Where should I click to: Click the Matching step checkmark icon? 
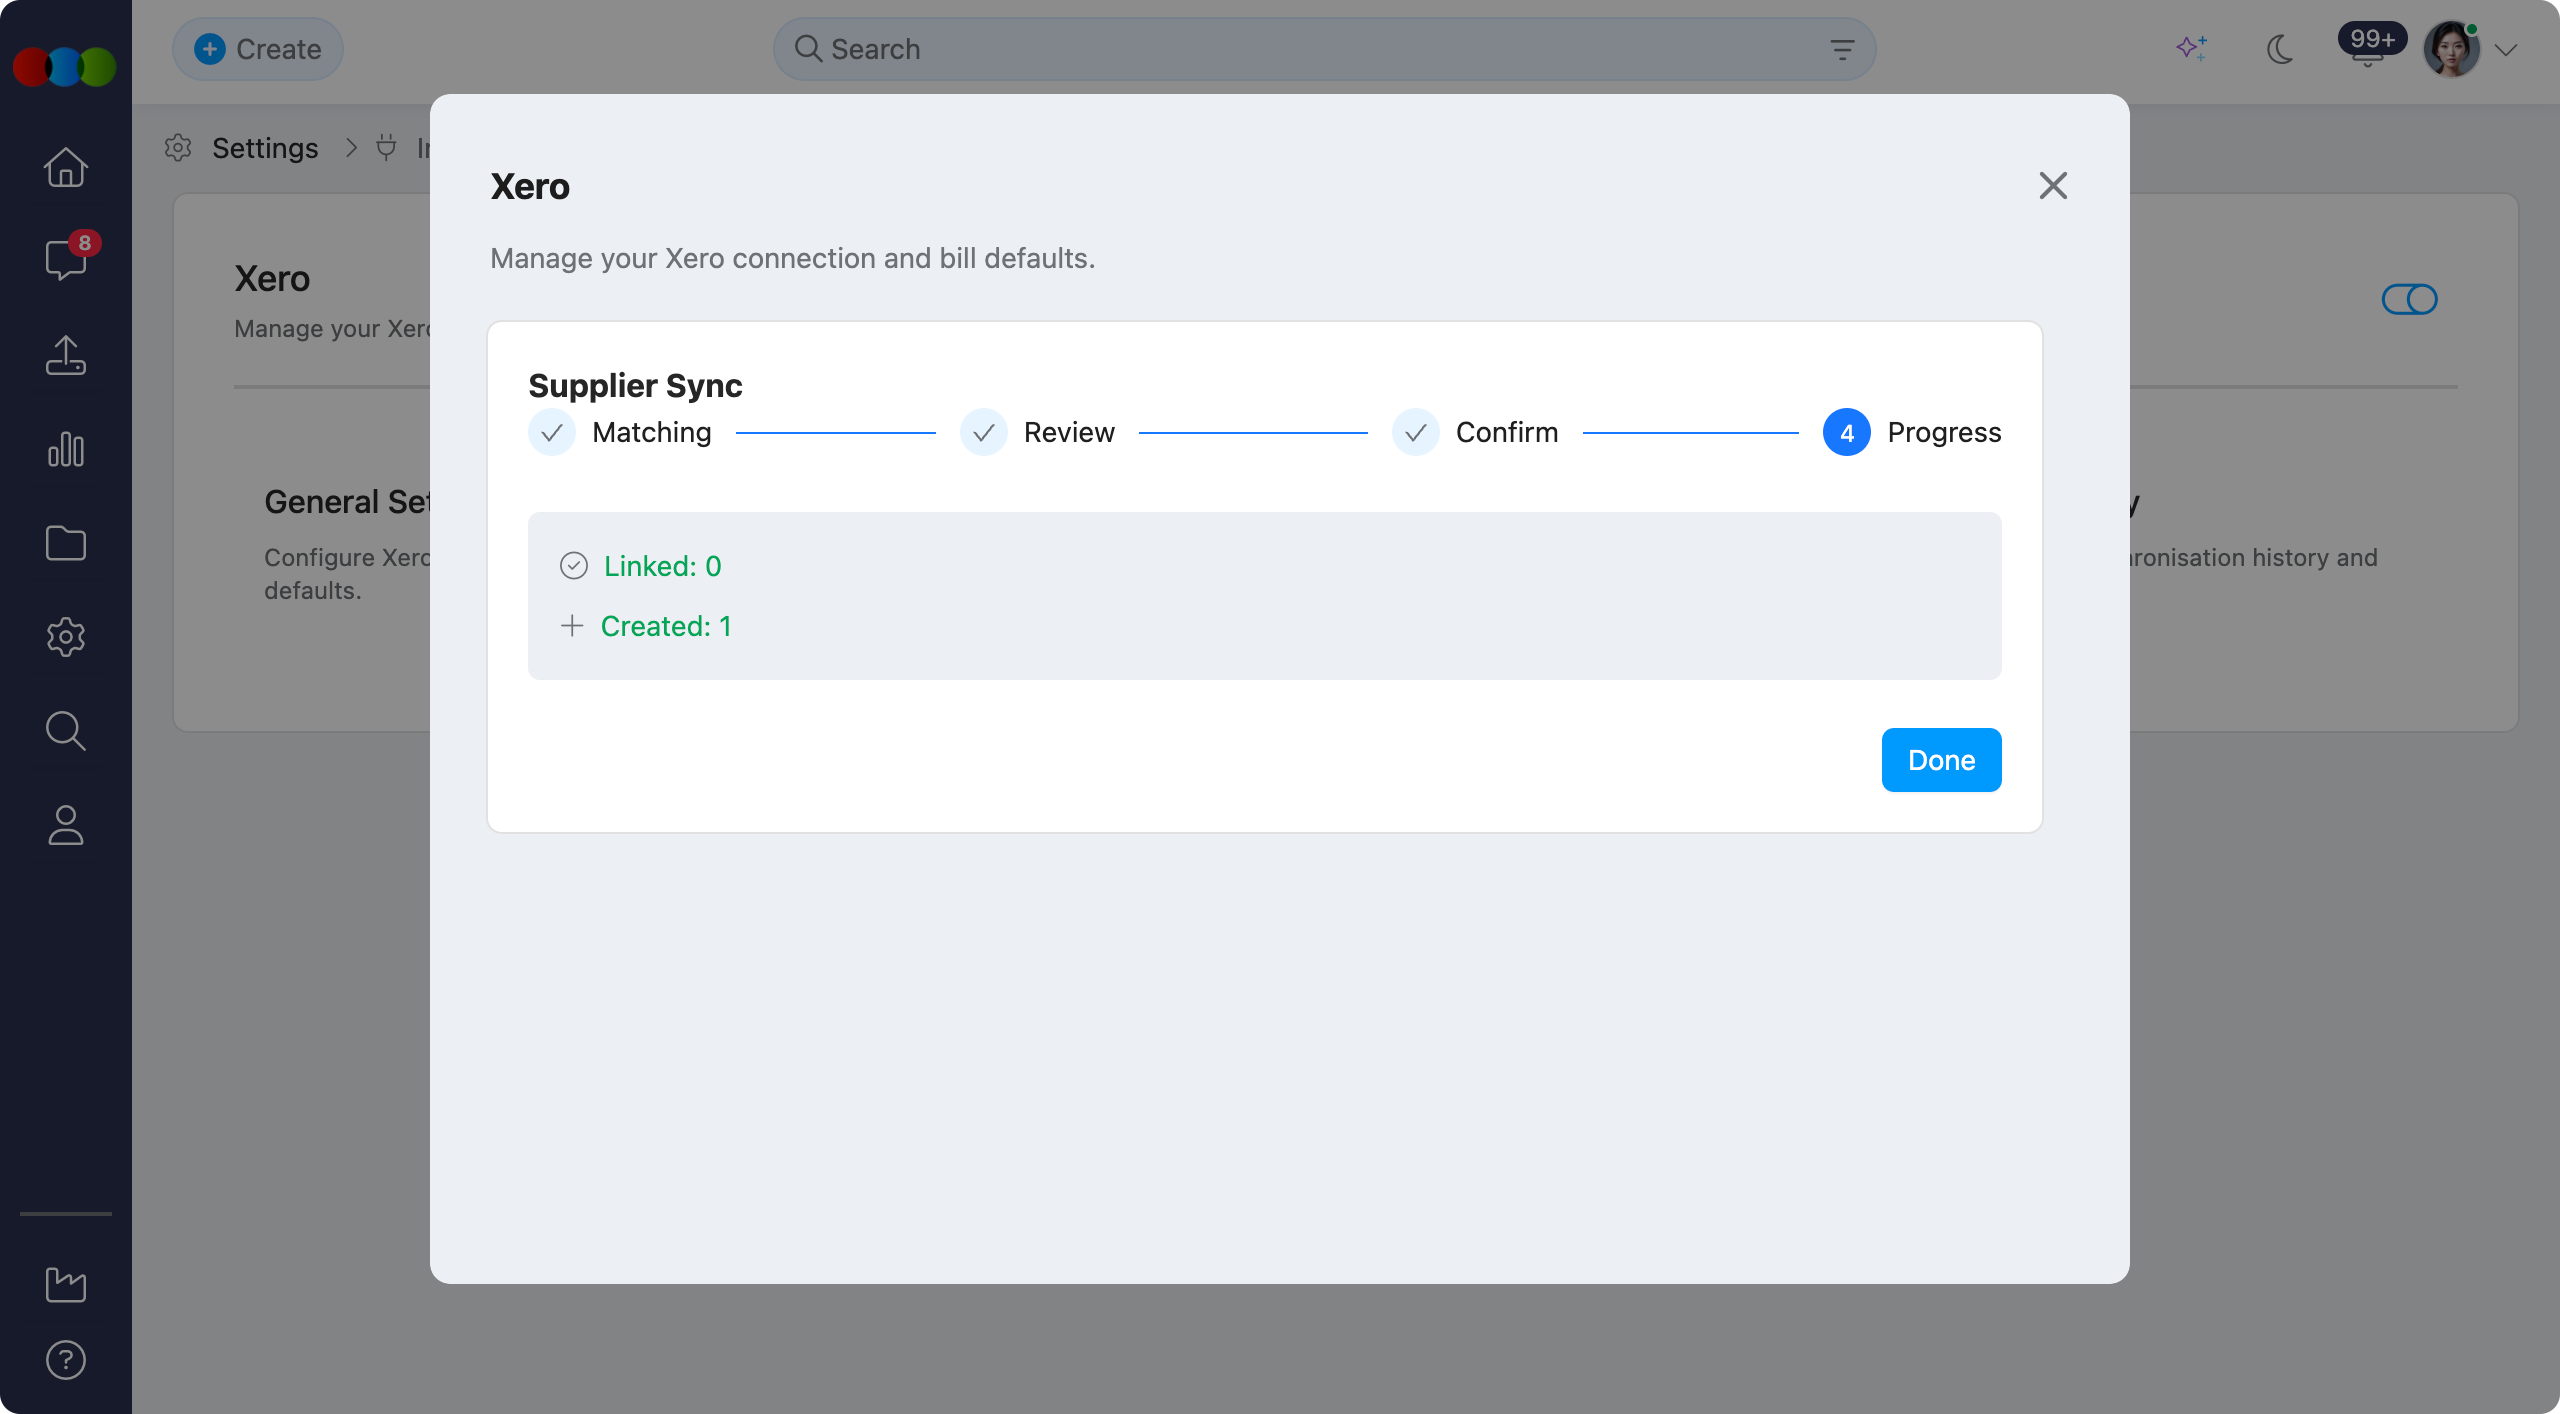(x=552, y=432)
